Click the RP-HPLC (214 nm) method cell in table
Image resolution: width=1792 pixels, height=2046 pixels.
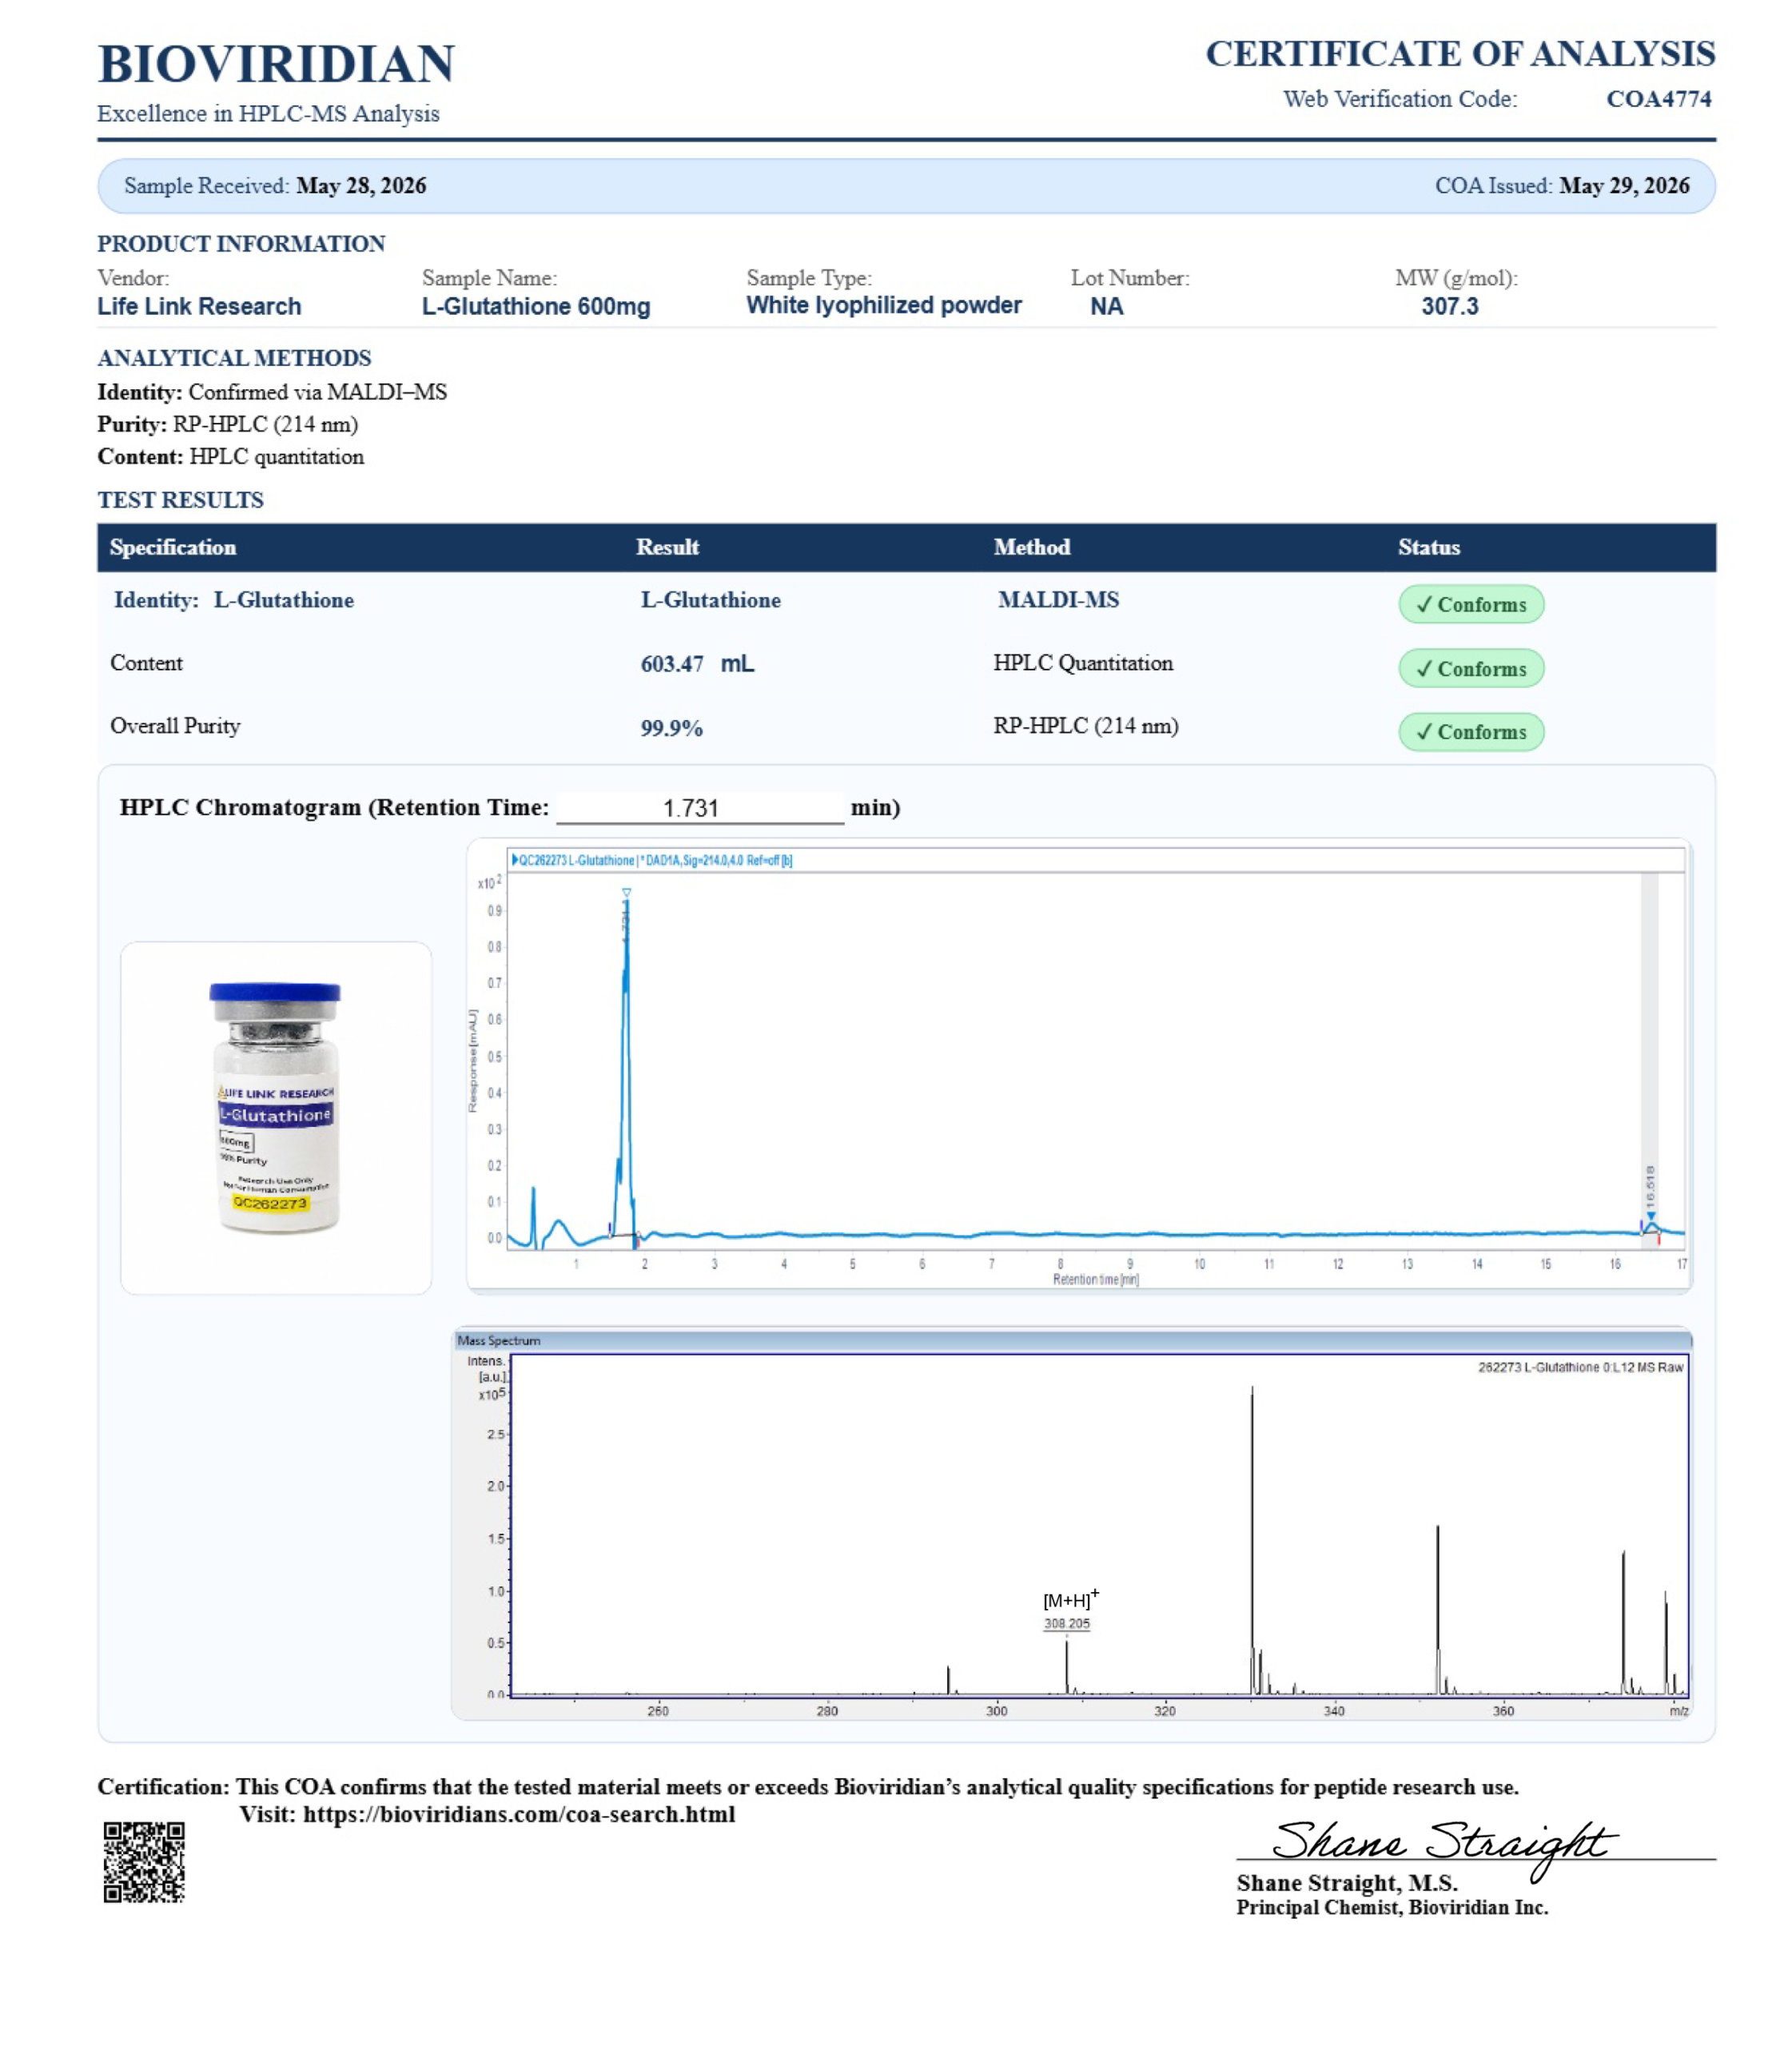(1086, 726)
